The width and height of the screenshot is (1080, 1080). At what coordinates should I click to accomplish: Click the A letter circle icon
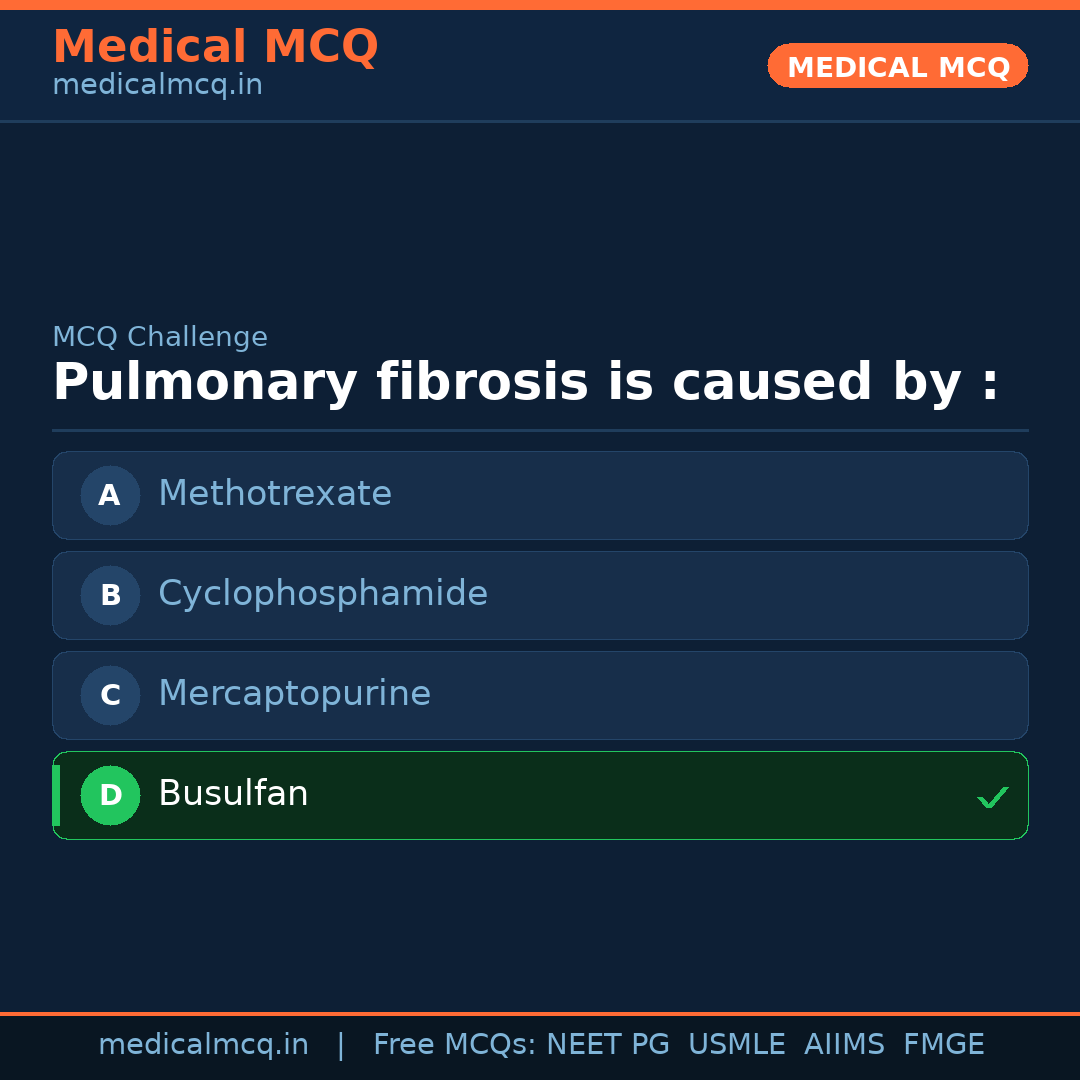coord(110,495)
